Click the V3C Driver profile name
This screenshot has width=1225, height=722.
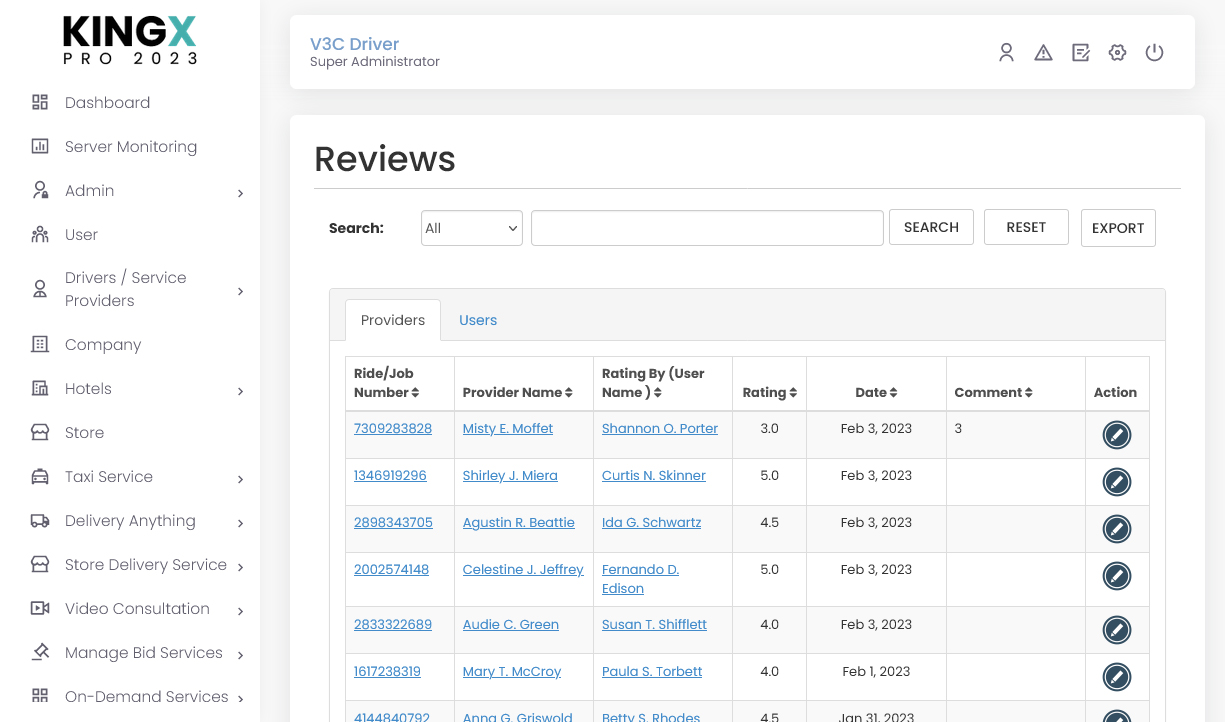[x=354, y=44]
